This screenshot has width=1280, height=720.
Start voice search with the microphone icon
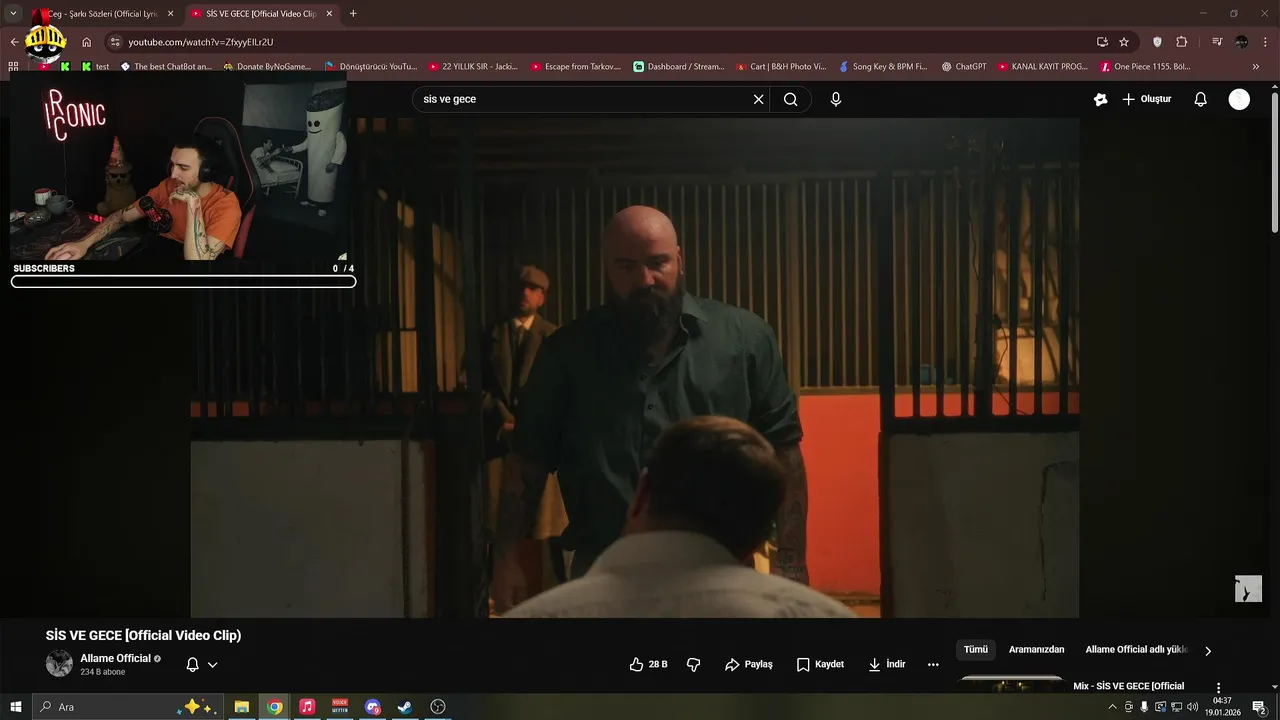(836, 99)
